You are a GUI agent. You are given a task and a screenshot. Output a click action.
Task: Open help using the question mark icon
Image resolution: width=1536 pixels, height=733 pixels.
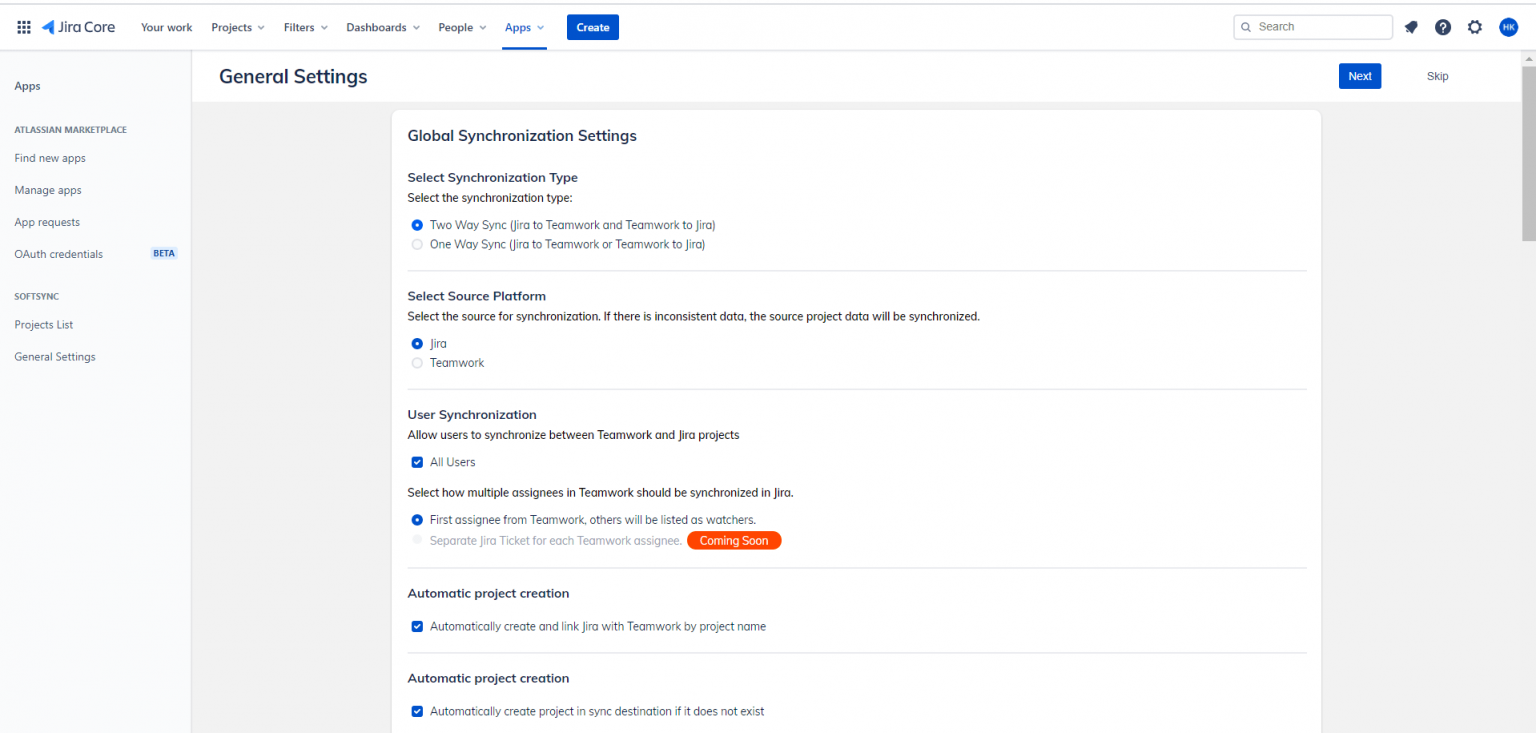pyautogui.click(x=1442, y=27)
